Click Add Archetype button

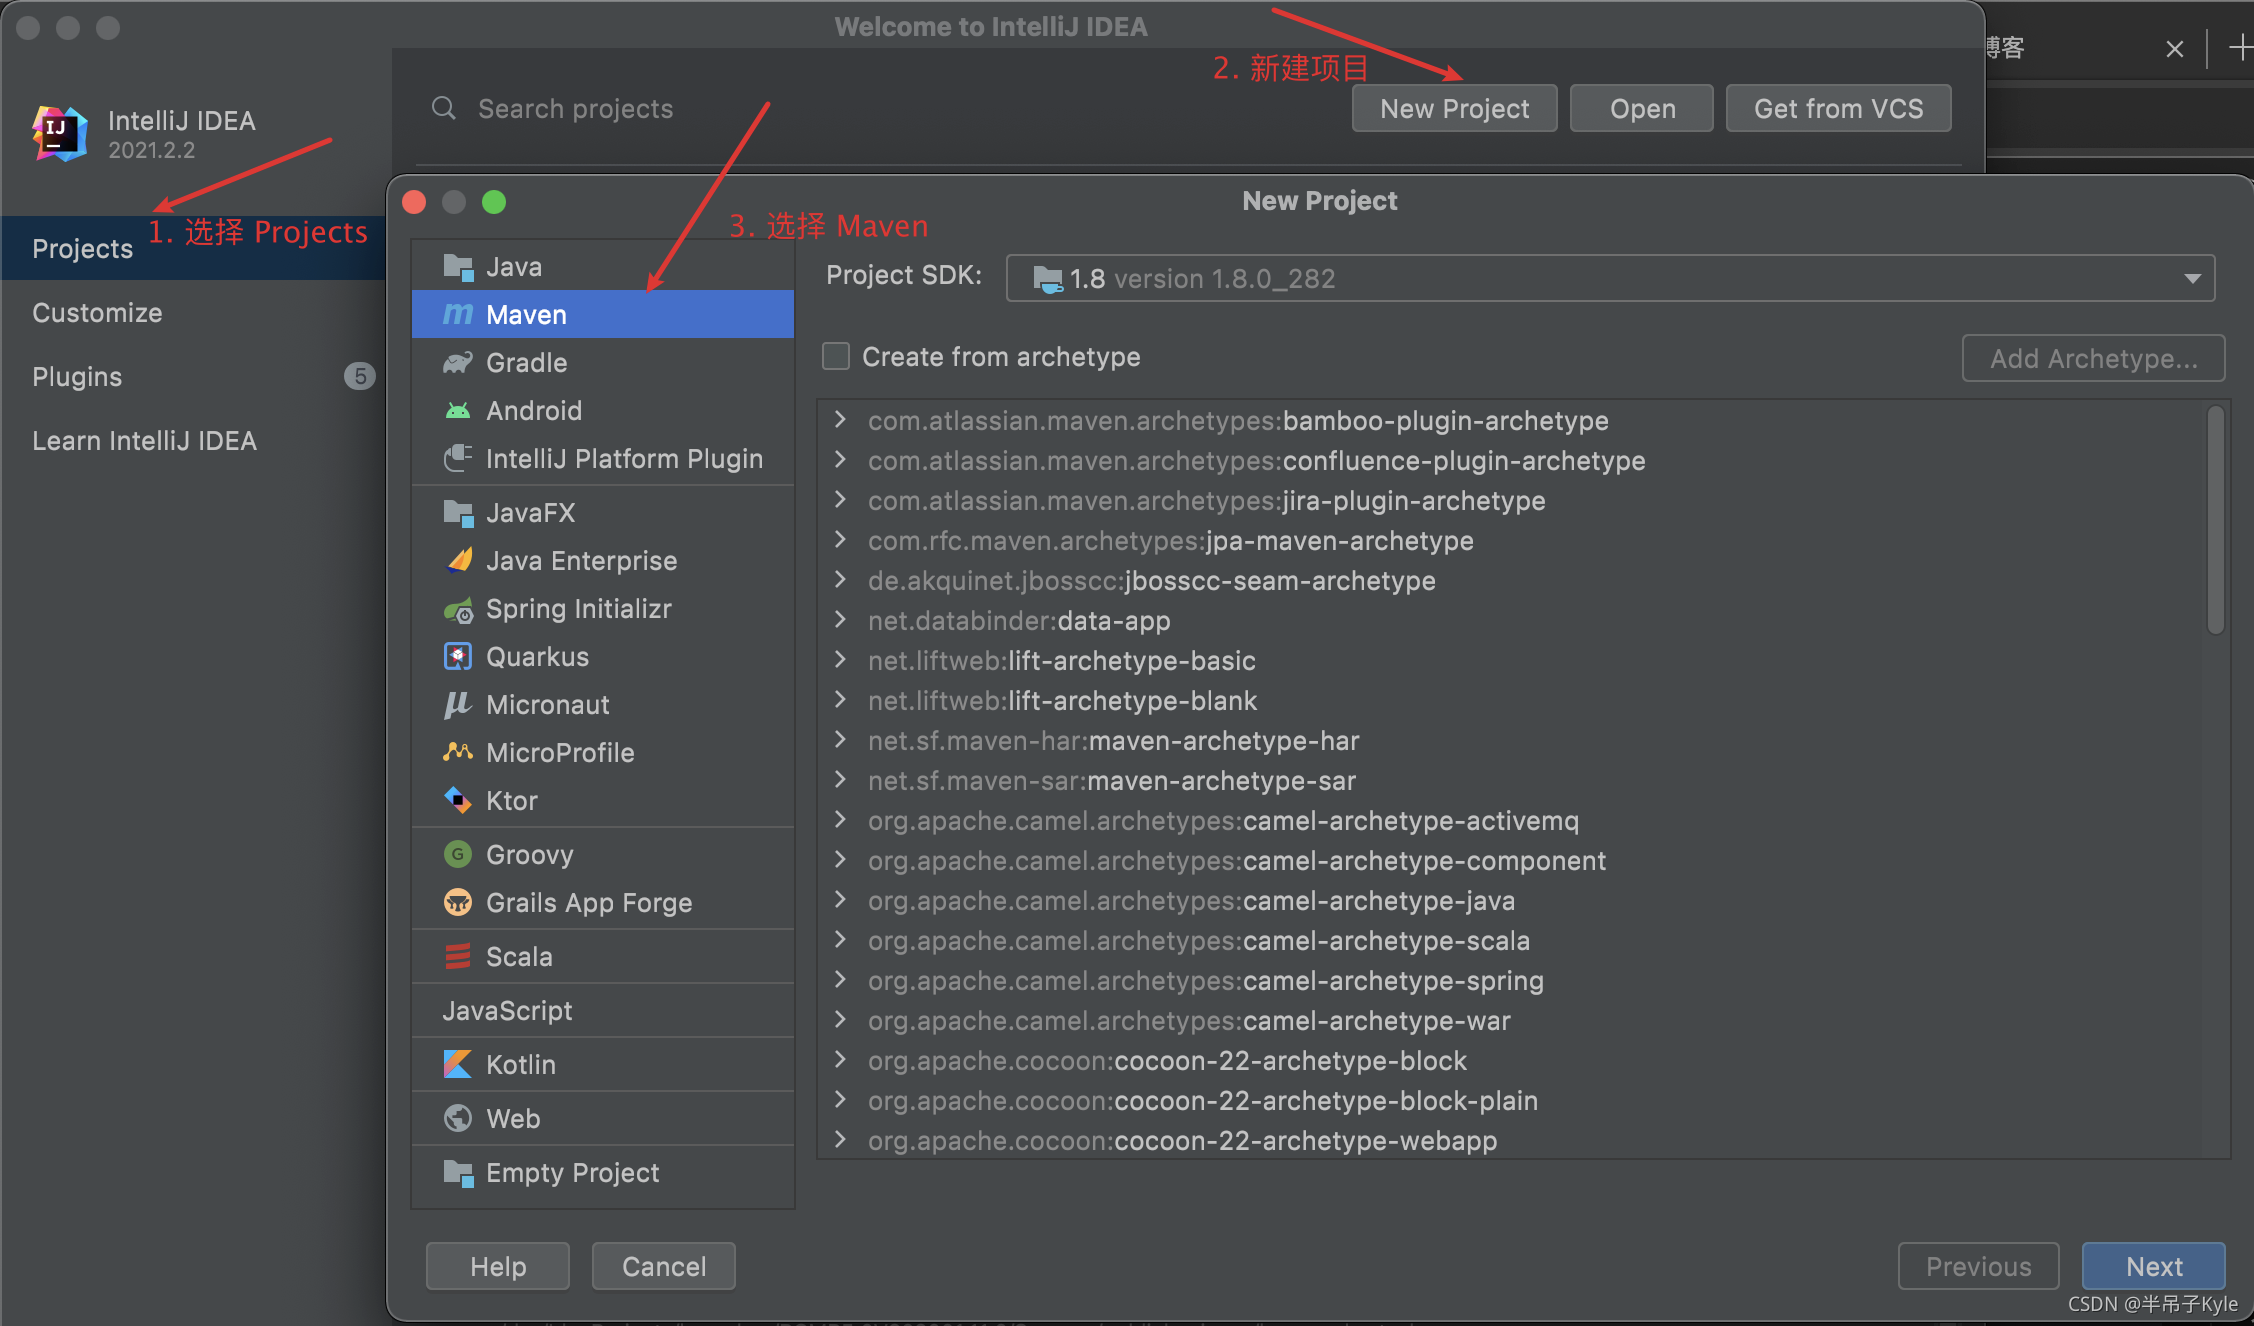tap(2093, 358)
